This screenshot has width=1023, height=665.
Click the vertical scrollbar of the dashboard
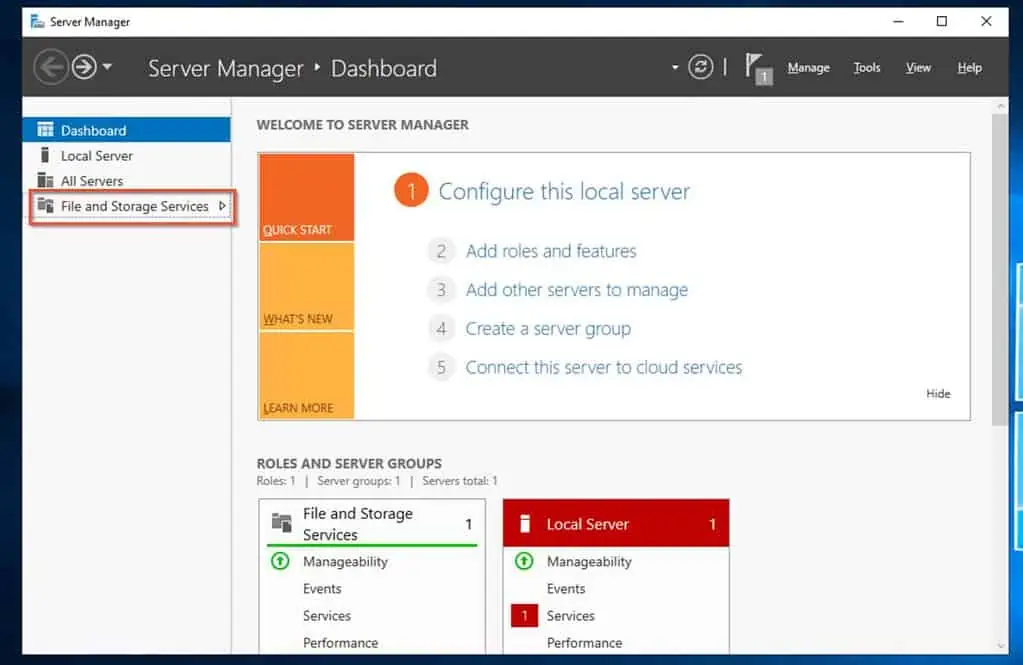[x=999, y=270]
